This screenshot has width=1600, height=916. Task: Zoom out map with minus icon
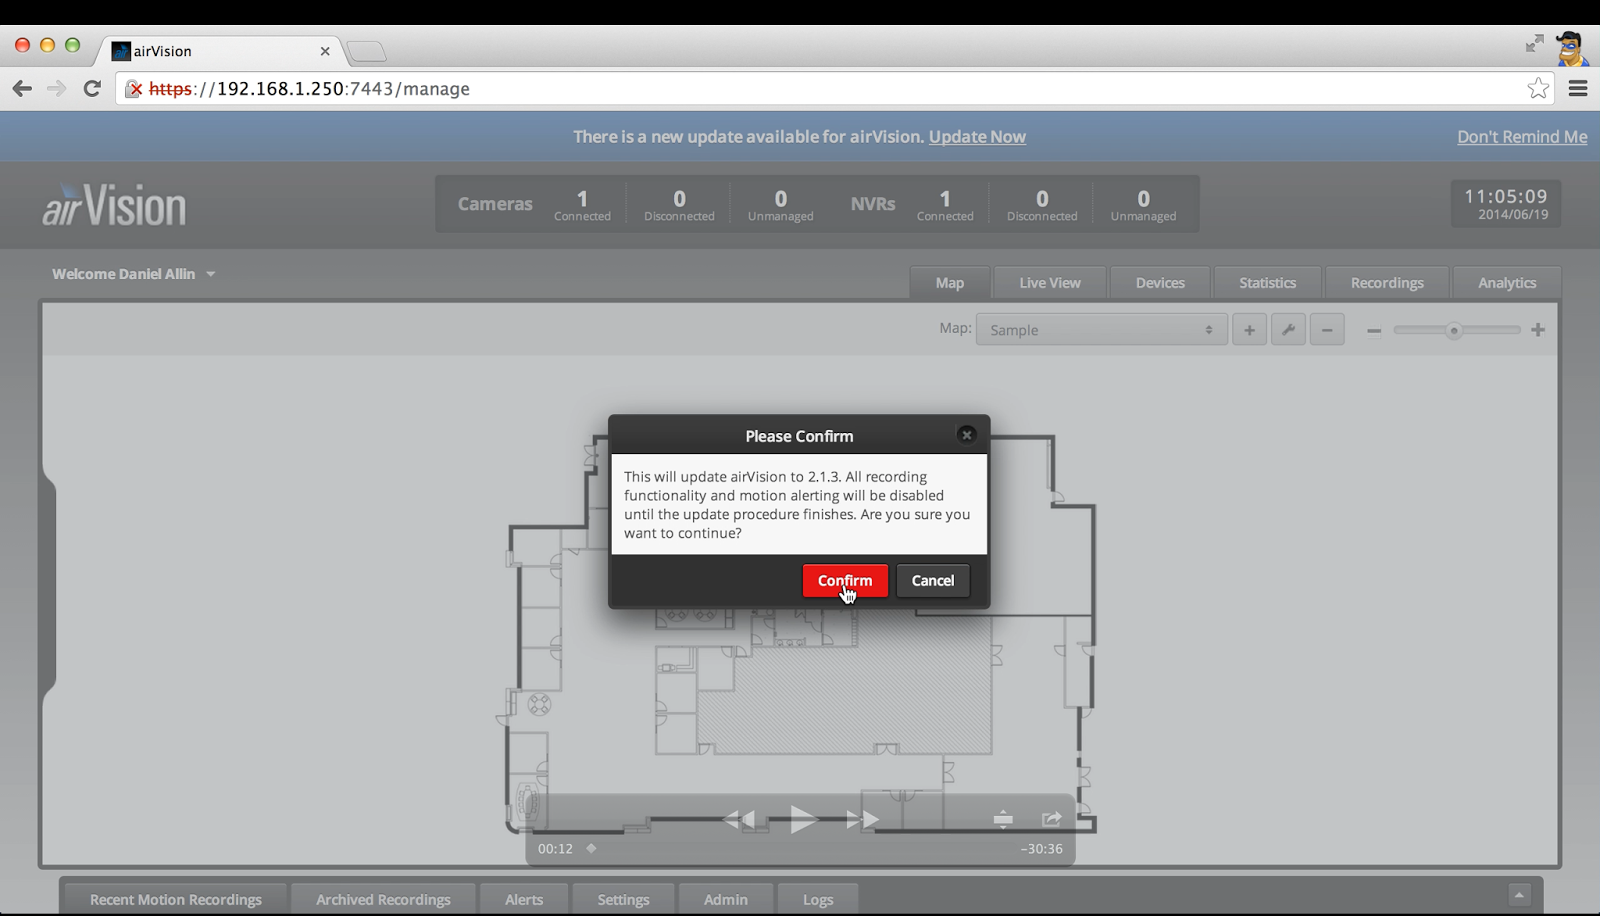1374,331
